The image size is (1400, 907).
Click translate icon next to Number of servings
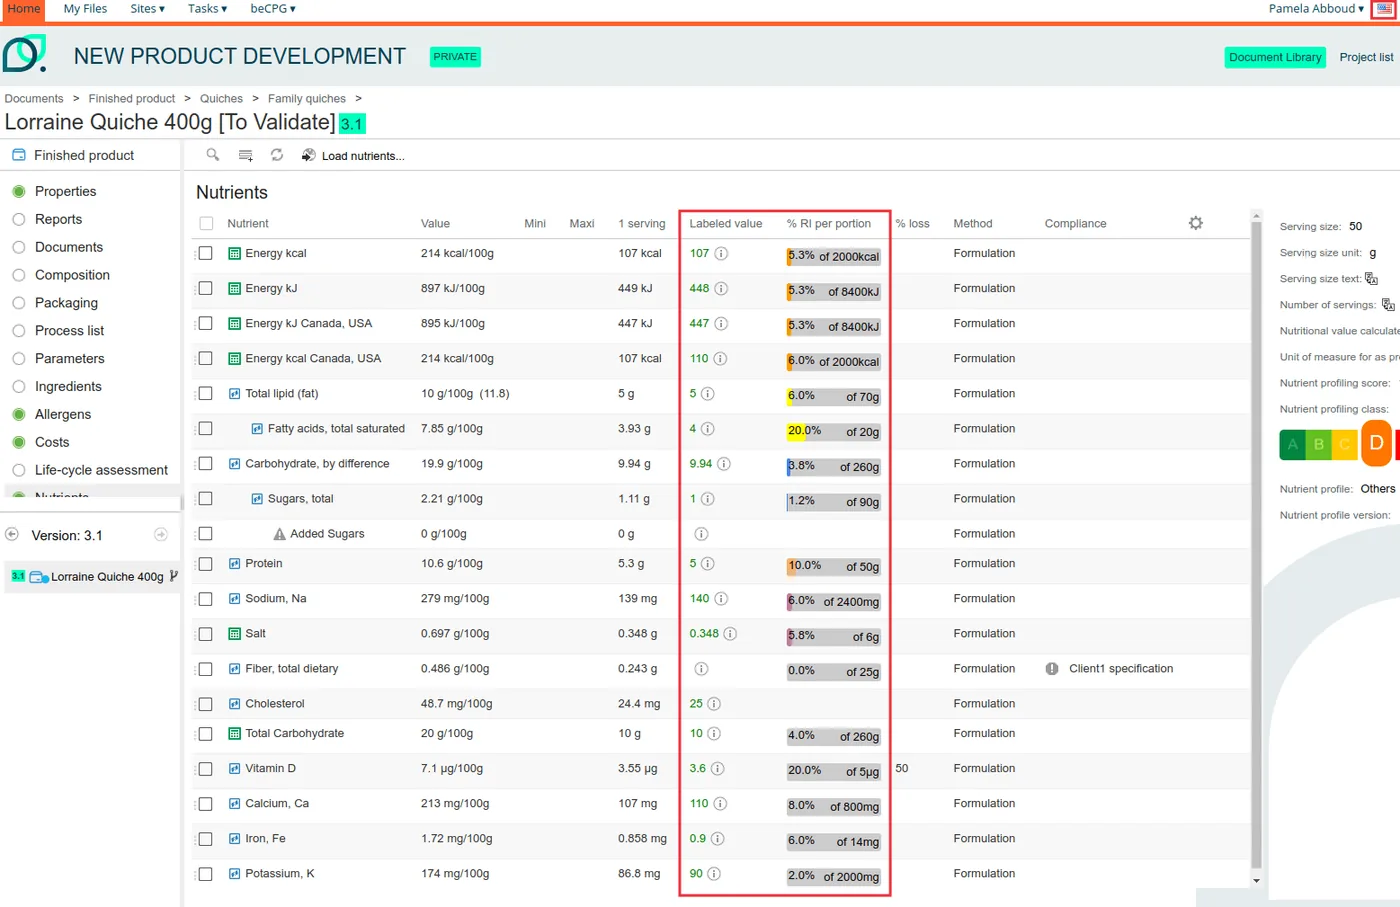pos(1388,305)
